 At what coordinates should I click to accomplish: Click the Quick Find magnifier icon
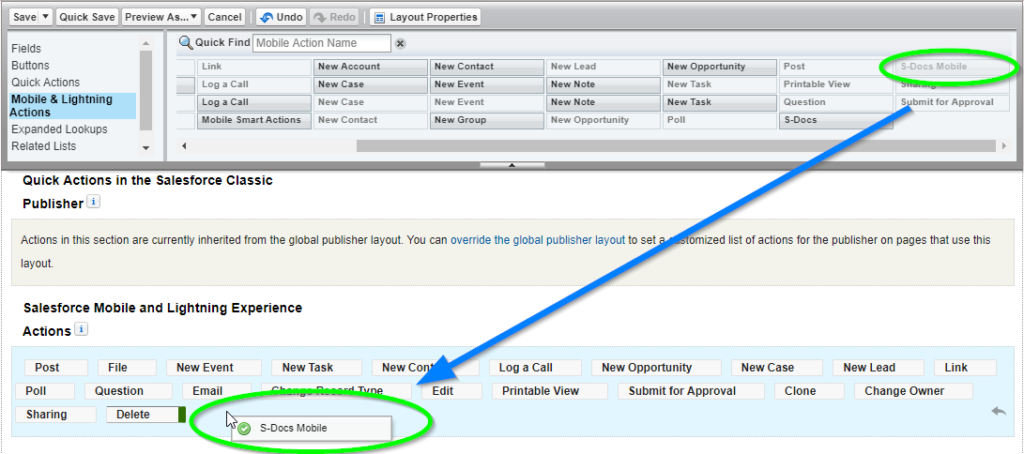pos(185,43)
